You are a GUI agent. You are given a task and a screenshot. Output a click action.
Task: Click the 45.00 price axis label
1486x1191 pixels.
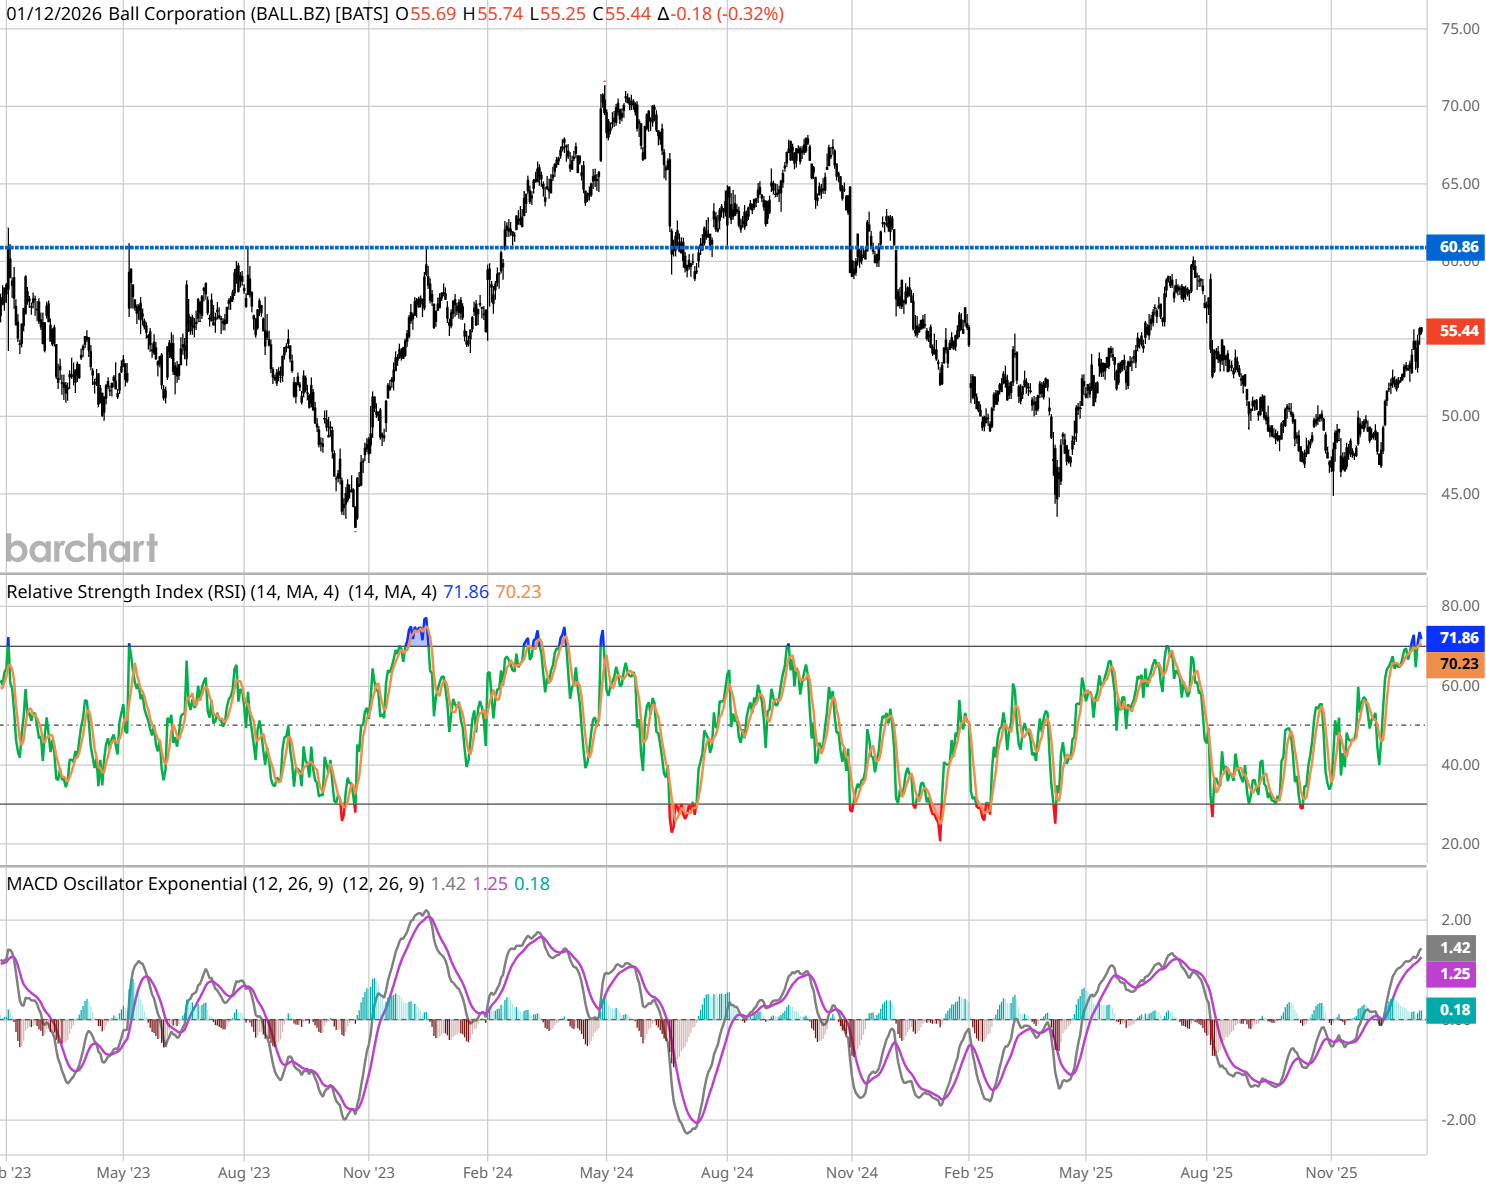[1459, 494]
